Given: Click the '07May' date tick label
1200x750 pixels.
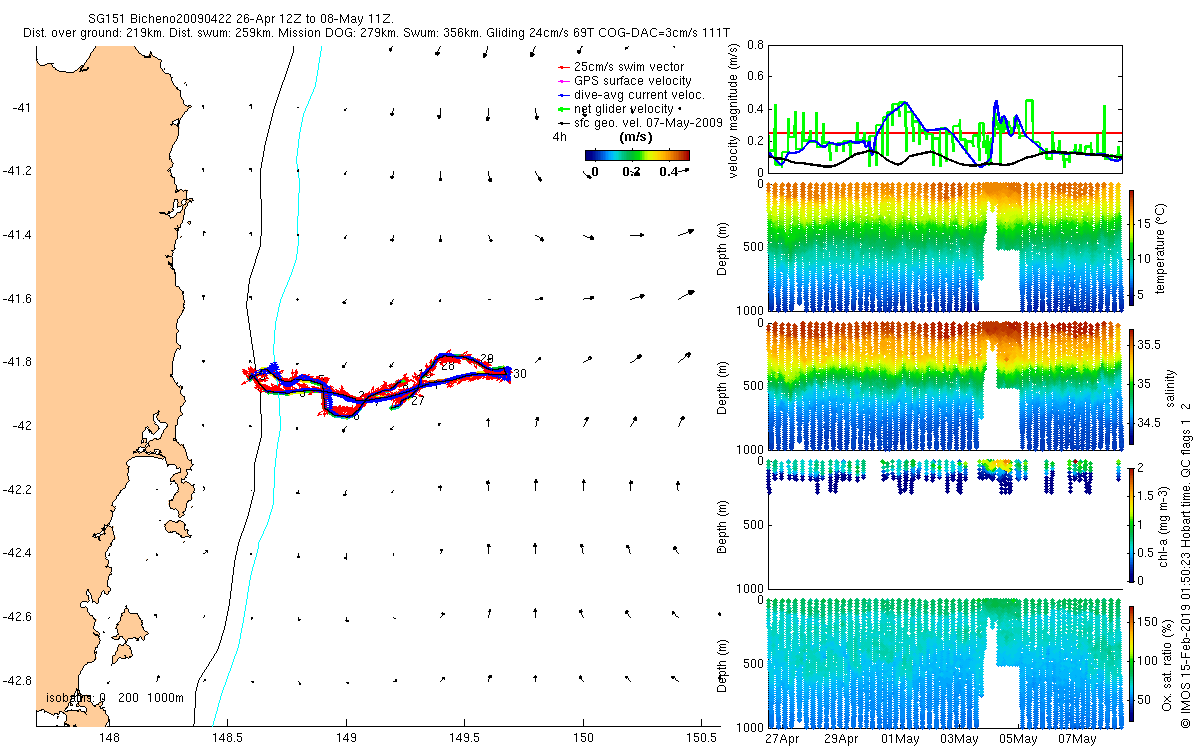Looking at the screenshot, I should pyautogui.click(x=1077, y=739).
